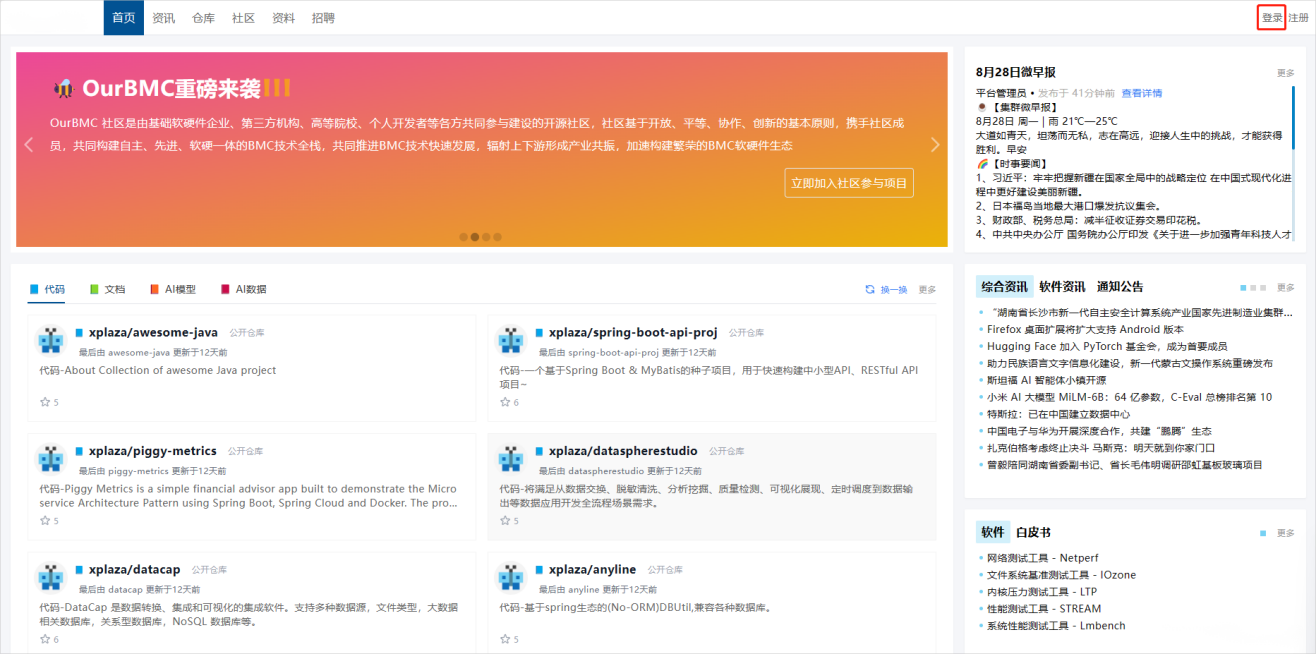1316x654 pixels.
Task: Click the 登录 link
Action: click(x=1271, y=18)
